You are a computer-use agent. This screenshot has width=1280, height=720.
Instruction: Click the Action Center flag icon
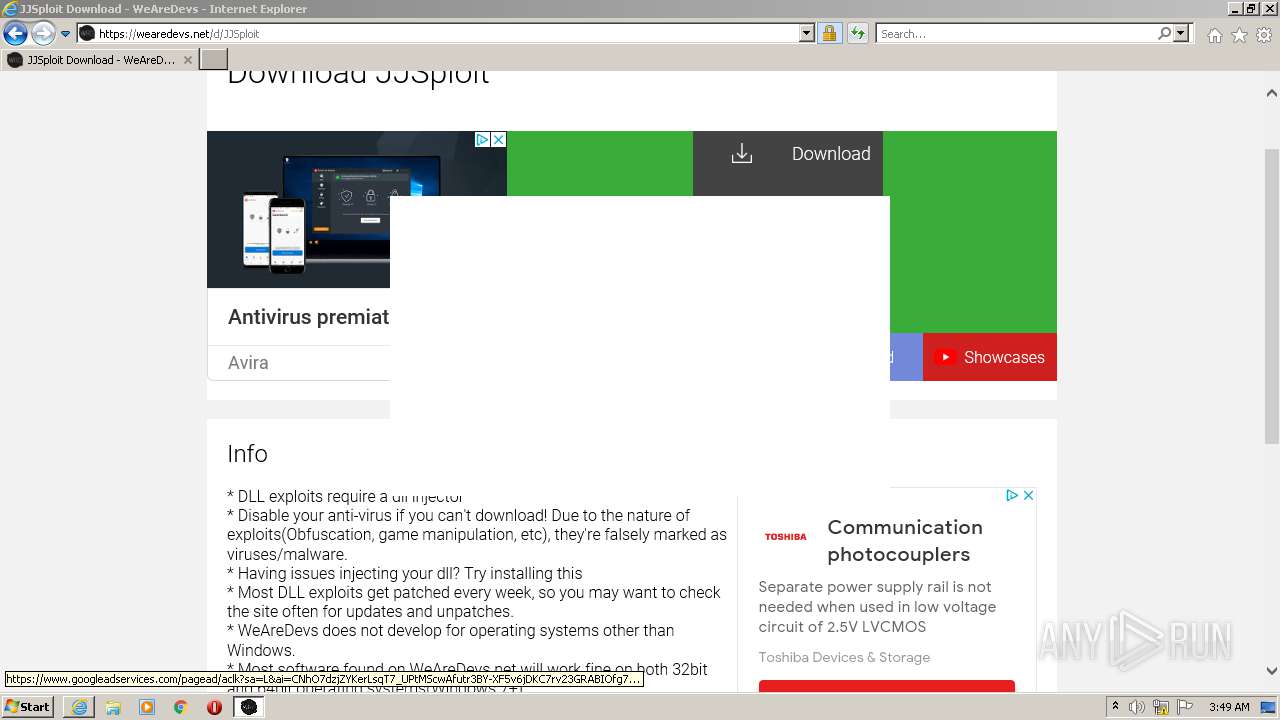[1183, 707]
